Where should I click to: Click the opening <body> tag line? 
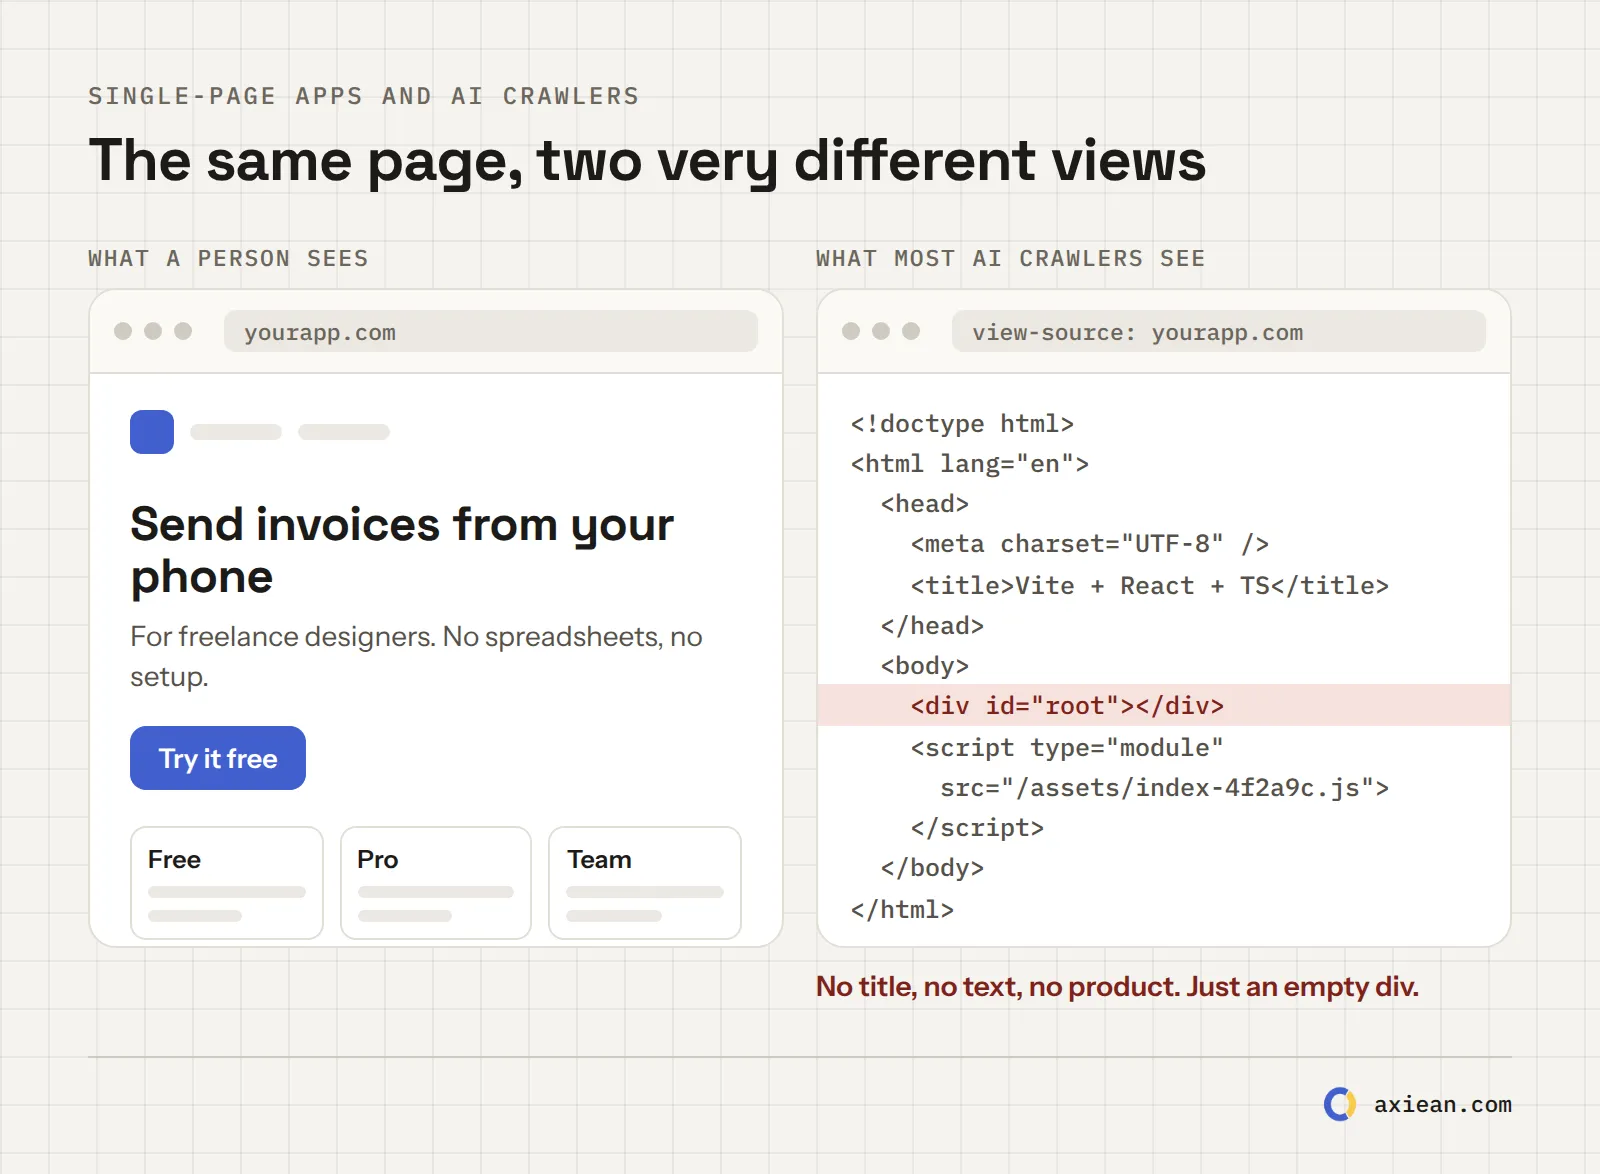pos(925,666)
